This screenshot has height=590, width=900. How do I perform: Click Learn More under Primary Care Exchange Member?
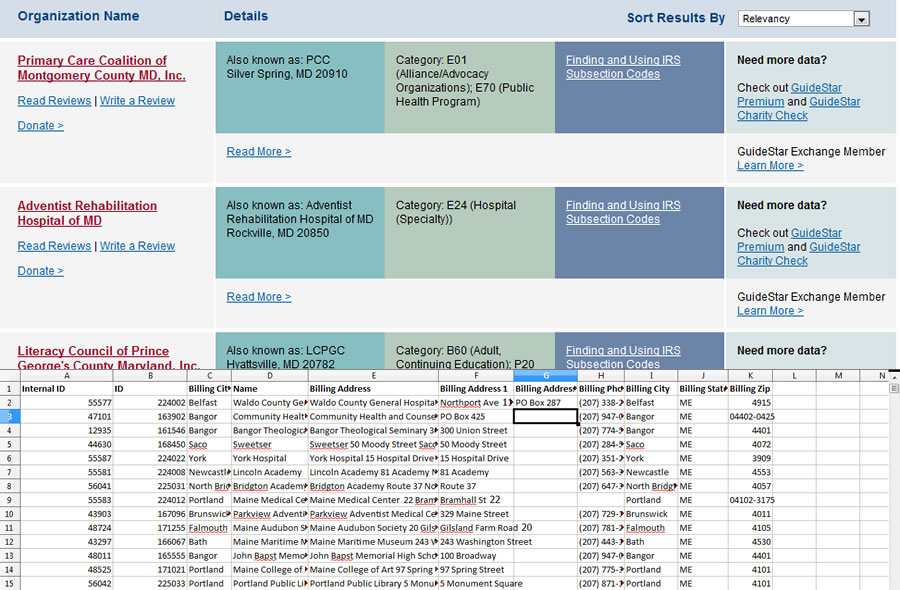(x=770, y=165)
